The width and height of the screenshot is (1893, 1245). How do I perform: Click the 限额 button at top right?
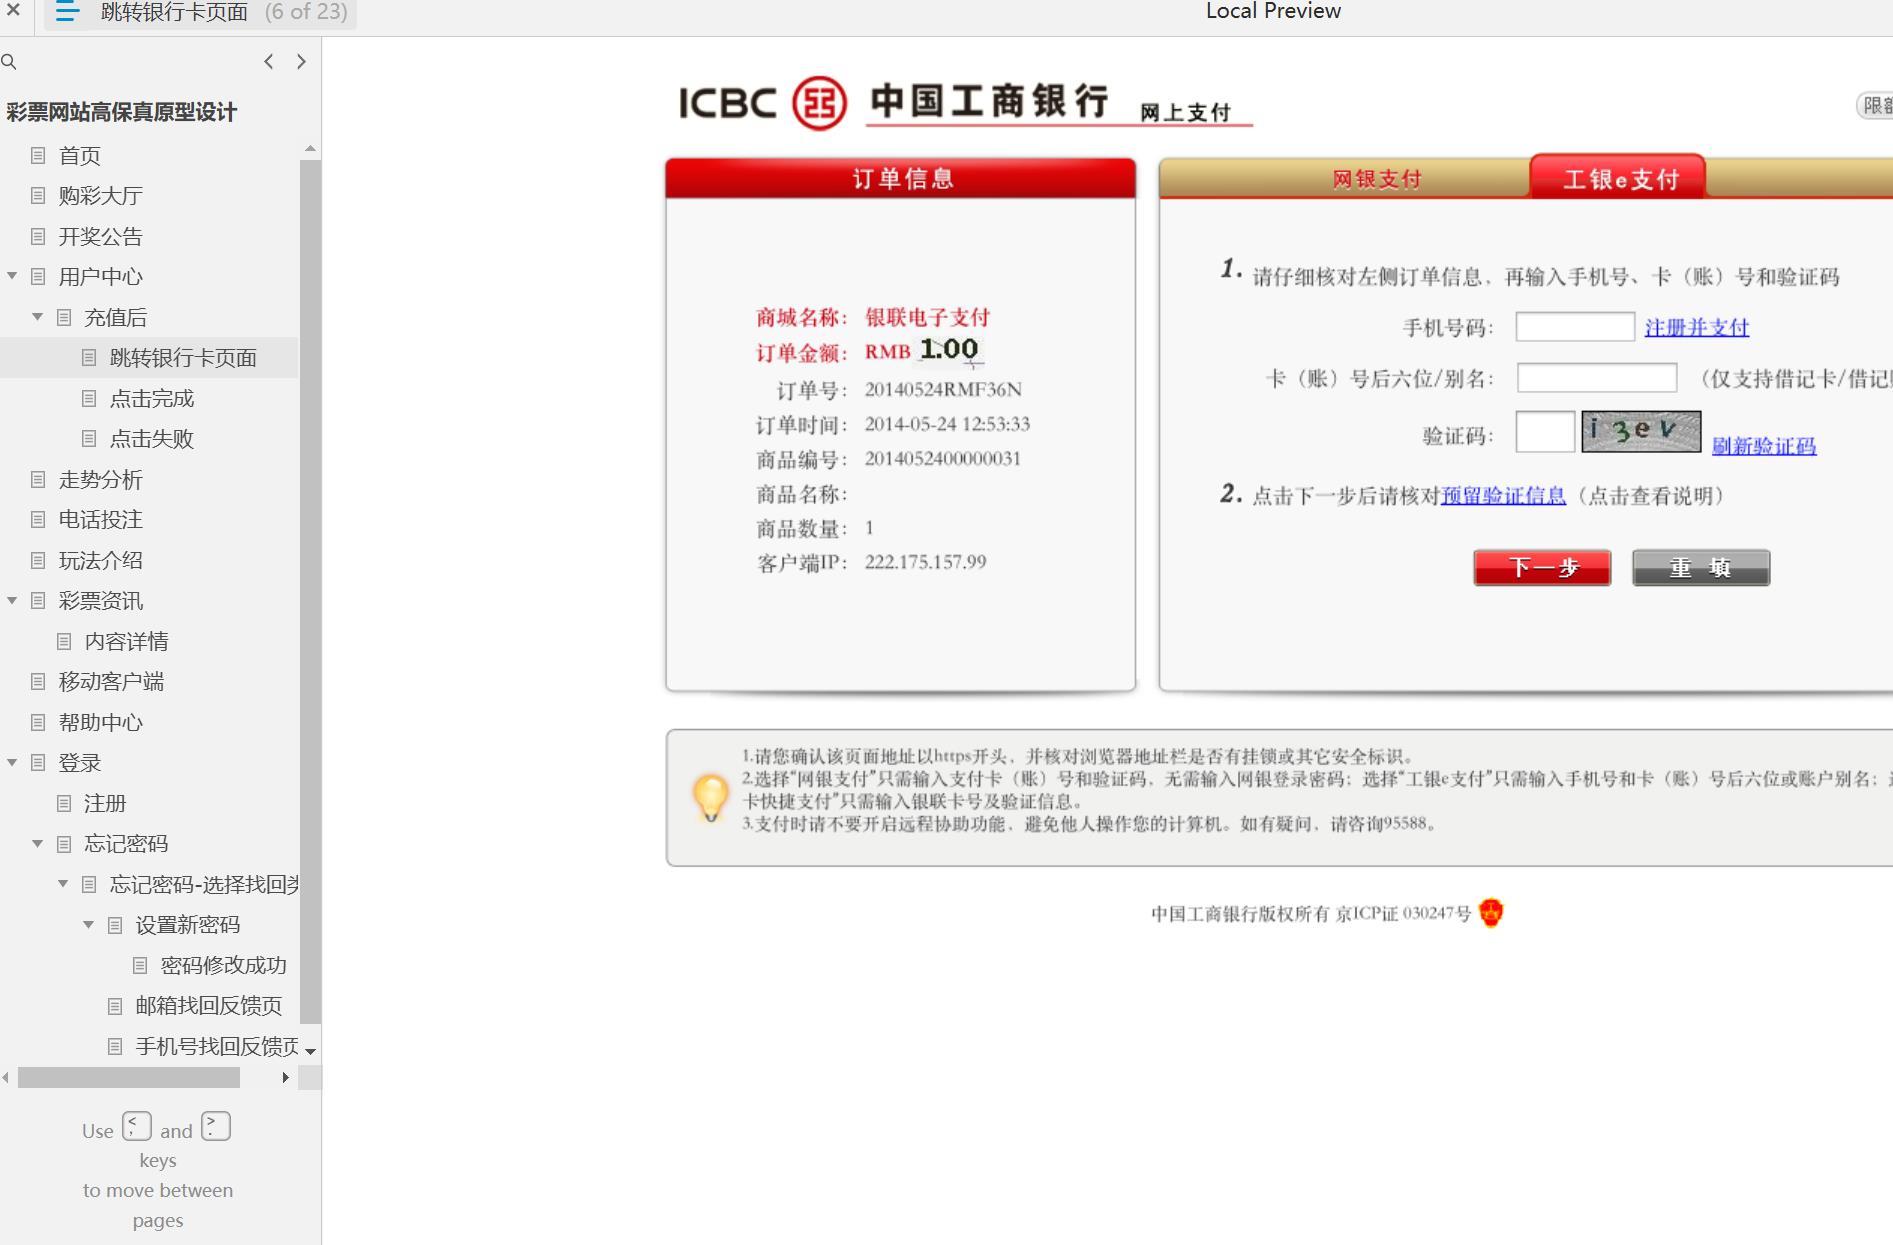(1876, 105)
